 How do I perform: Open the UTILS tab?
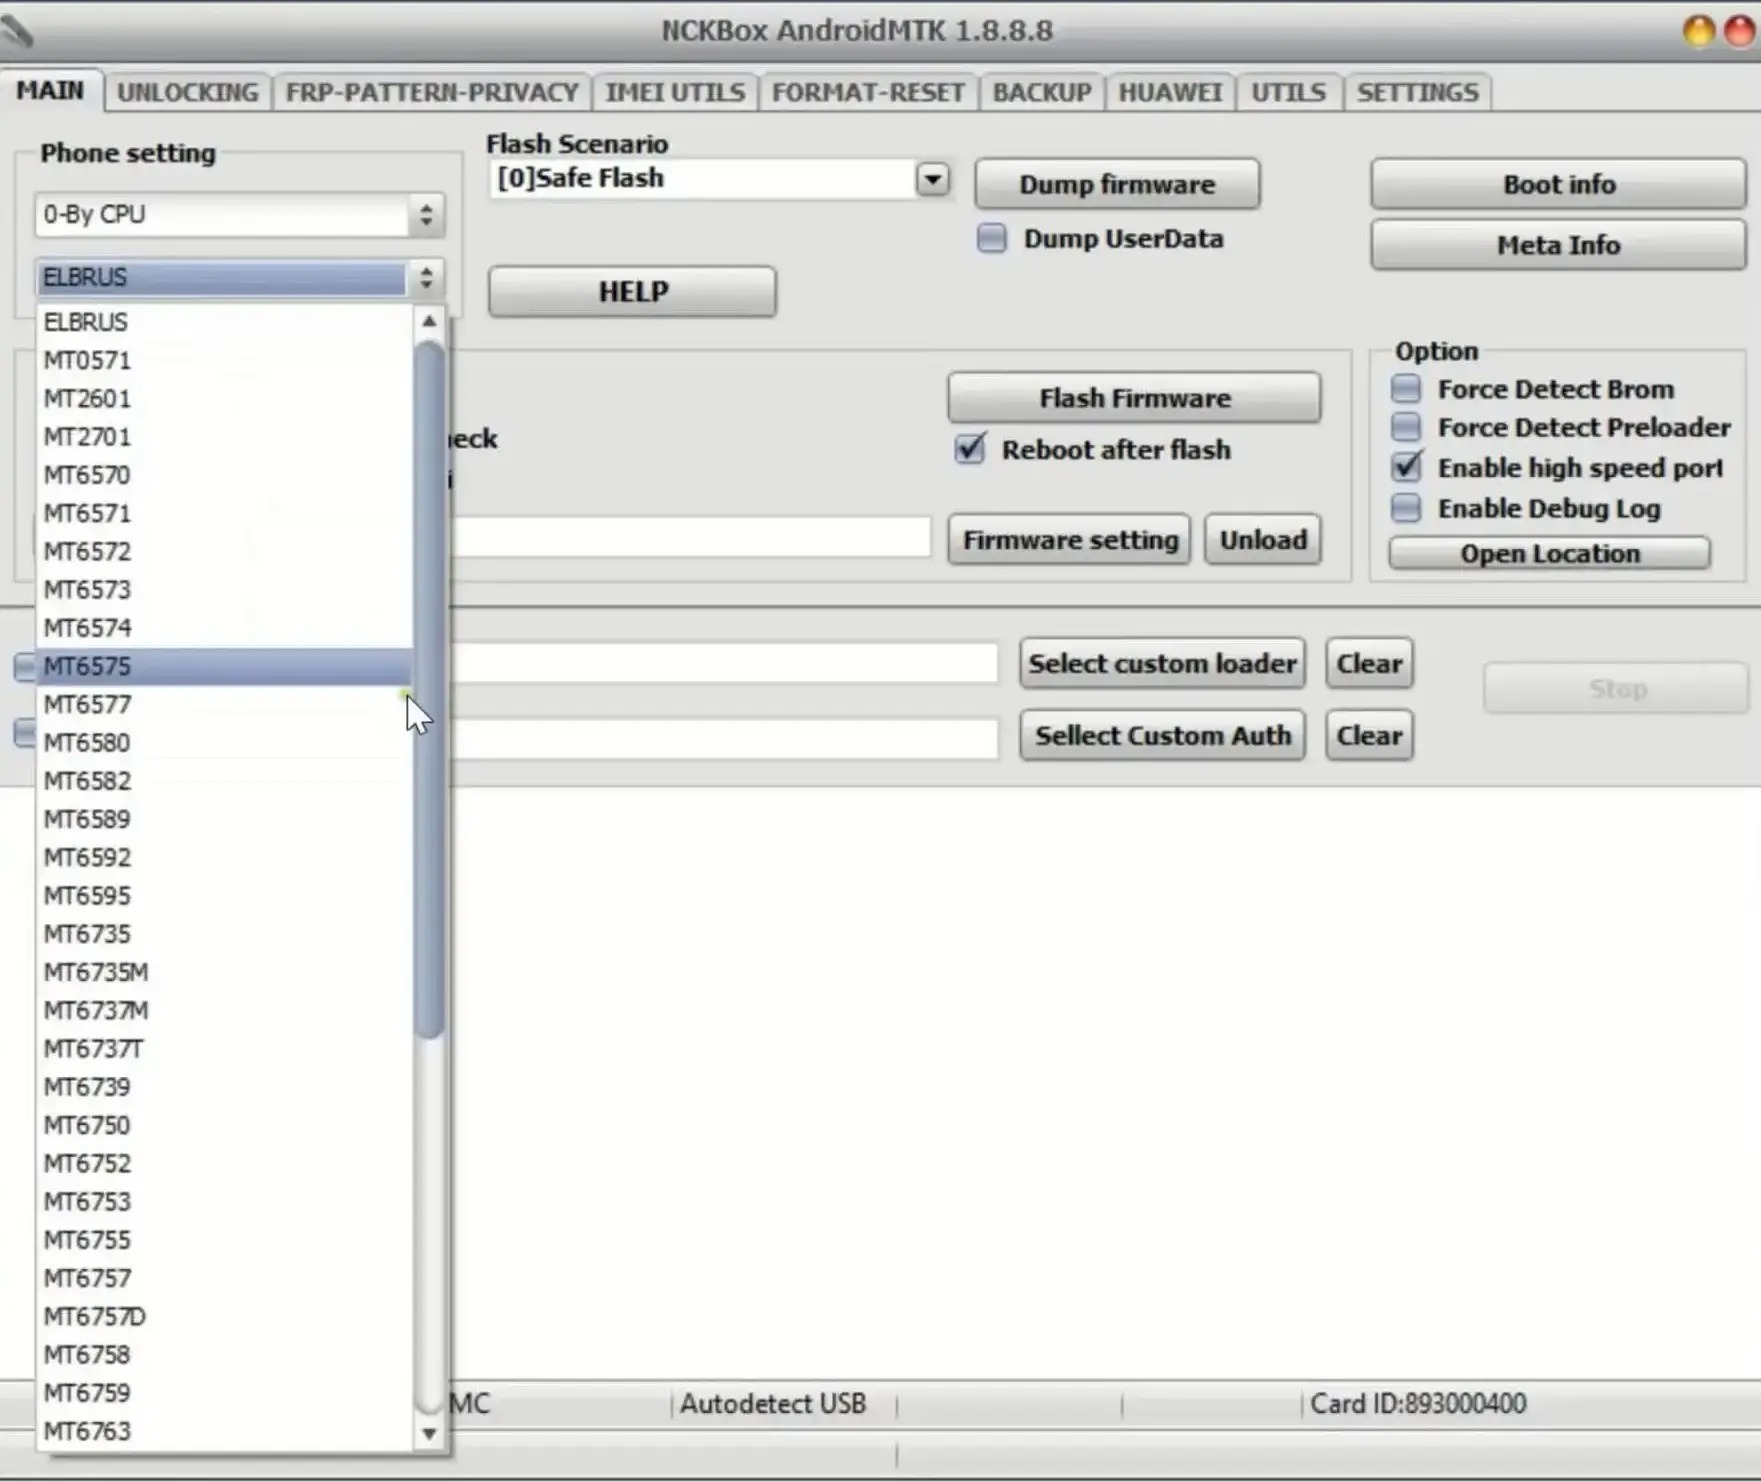(x=1288, y=92)
